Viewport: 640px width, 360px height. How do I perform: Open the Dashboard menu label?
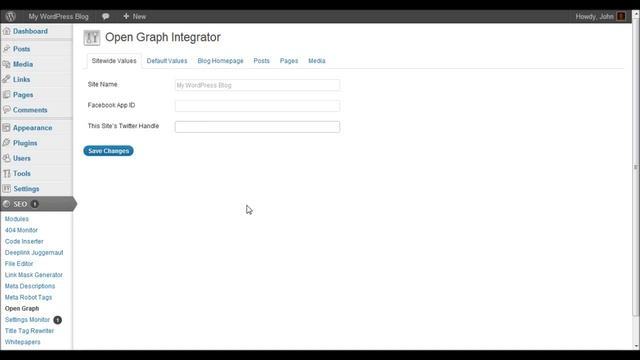tap(30, 31)
